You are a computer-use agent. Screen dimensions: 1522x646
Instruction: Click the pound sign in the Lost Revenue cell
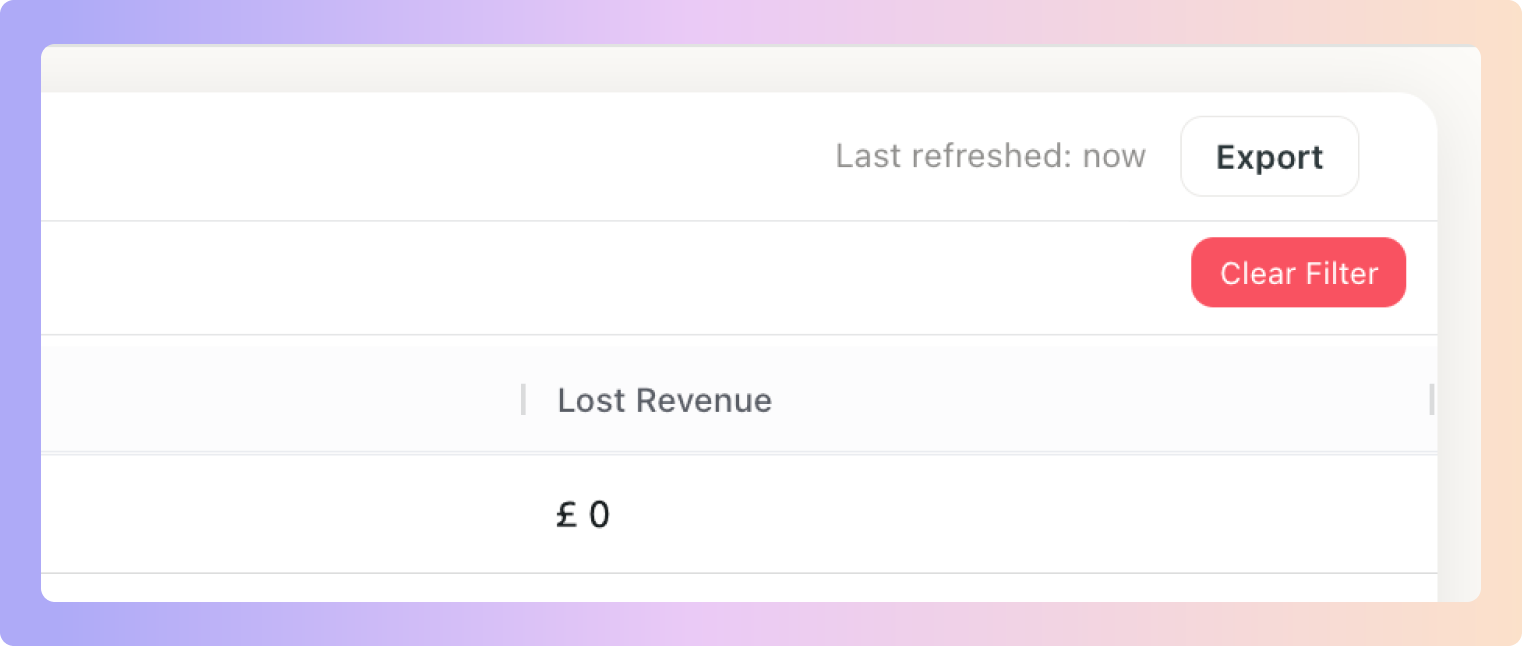click(x=567, y=515)
